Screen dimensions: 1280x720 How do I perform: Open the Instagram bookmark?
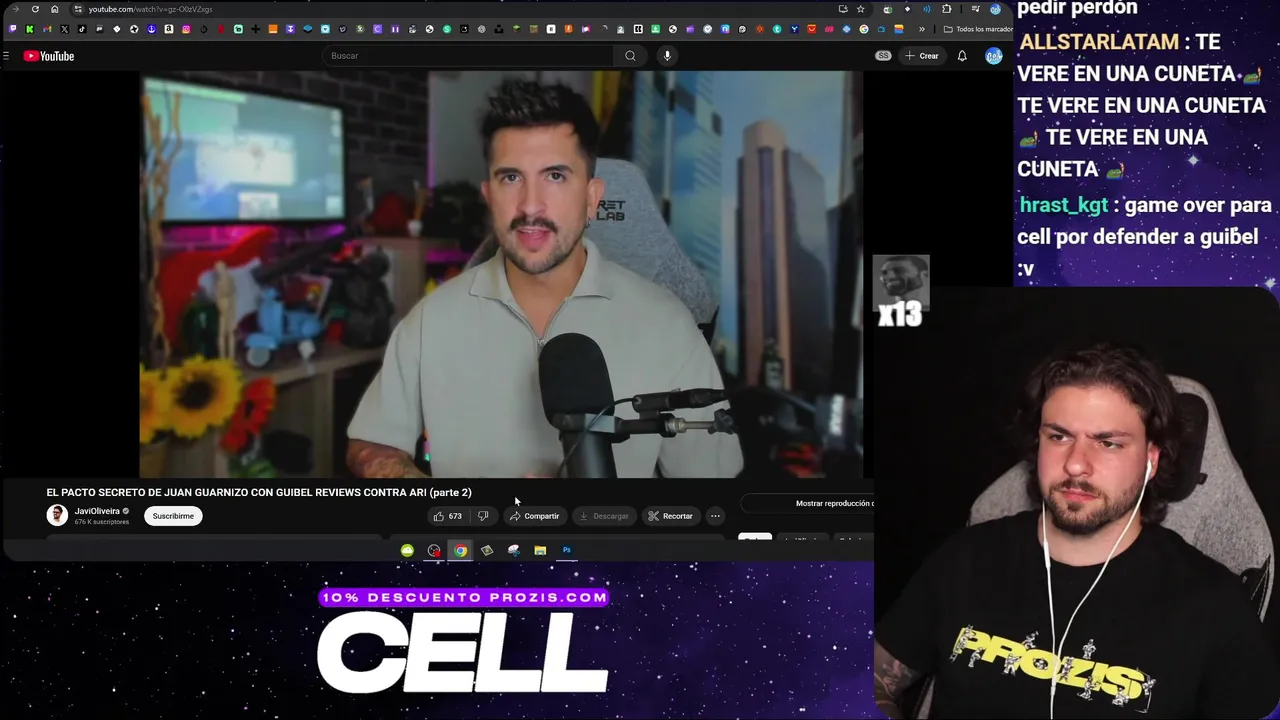pos(186,29)
